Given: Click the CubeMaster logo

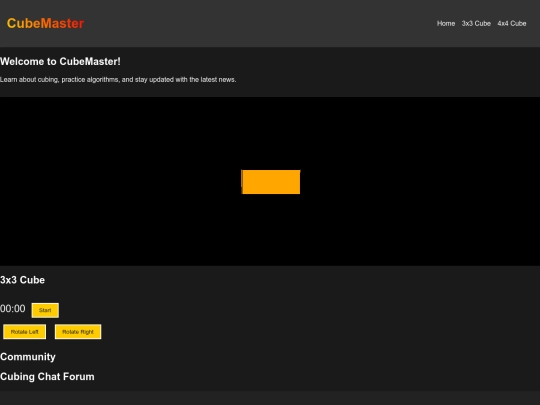Looking at the screenshot, I should (45, 23).
